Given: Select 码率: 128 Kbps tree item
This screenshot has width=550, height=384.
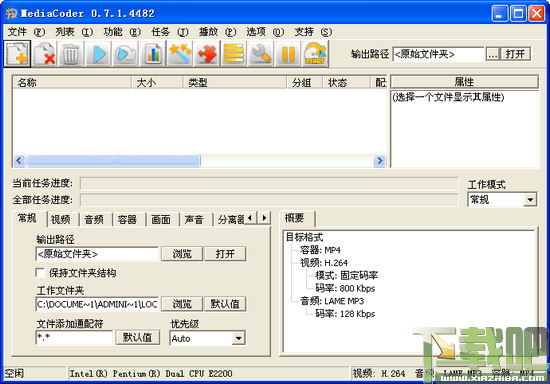Looking at the screenshot, I should pos(345,314).
